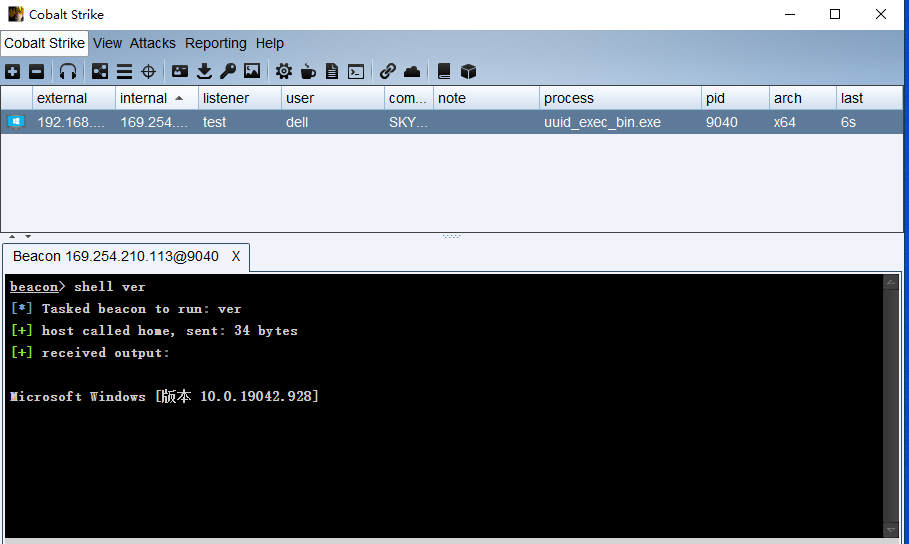Open Listeners via headphones icon
Viewport: 909px width, 544px height.
click(68, 71)
